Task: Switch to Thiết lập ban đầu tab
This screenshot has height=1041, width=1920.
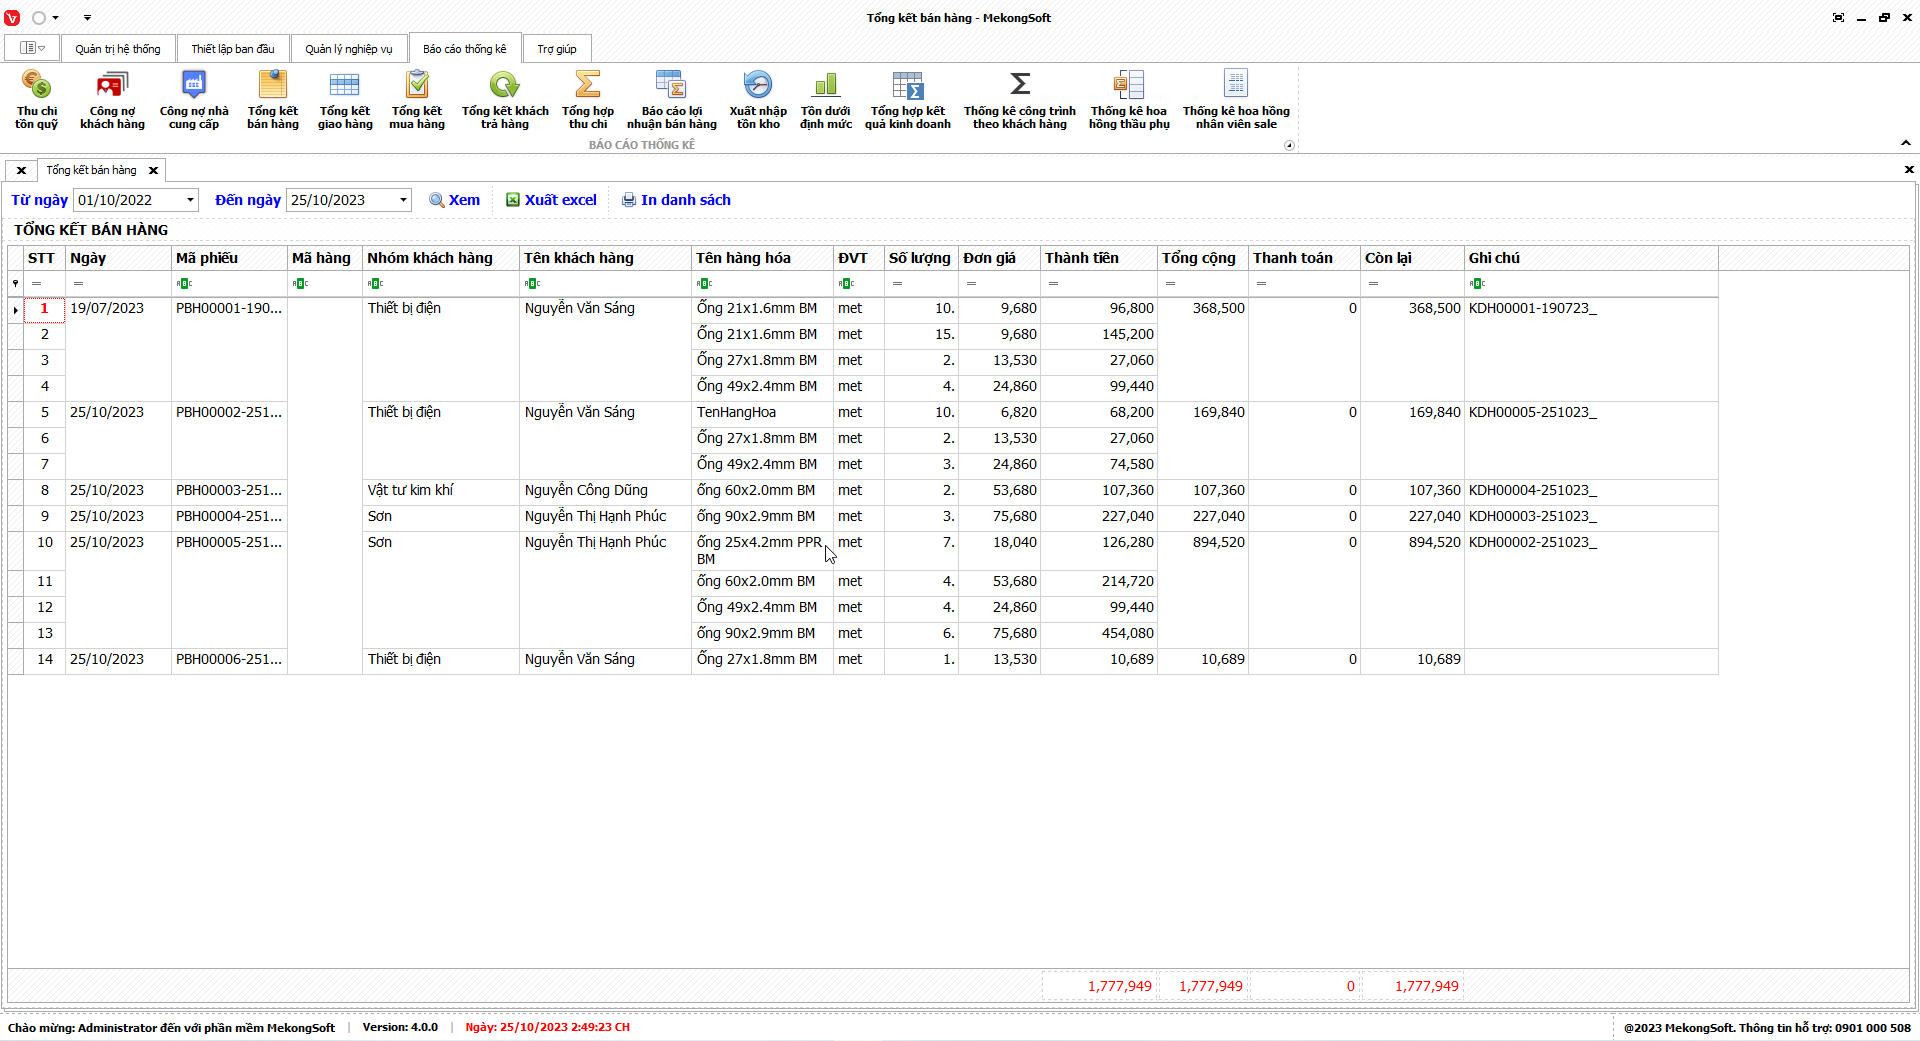Action: point(233,49)
